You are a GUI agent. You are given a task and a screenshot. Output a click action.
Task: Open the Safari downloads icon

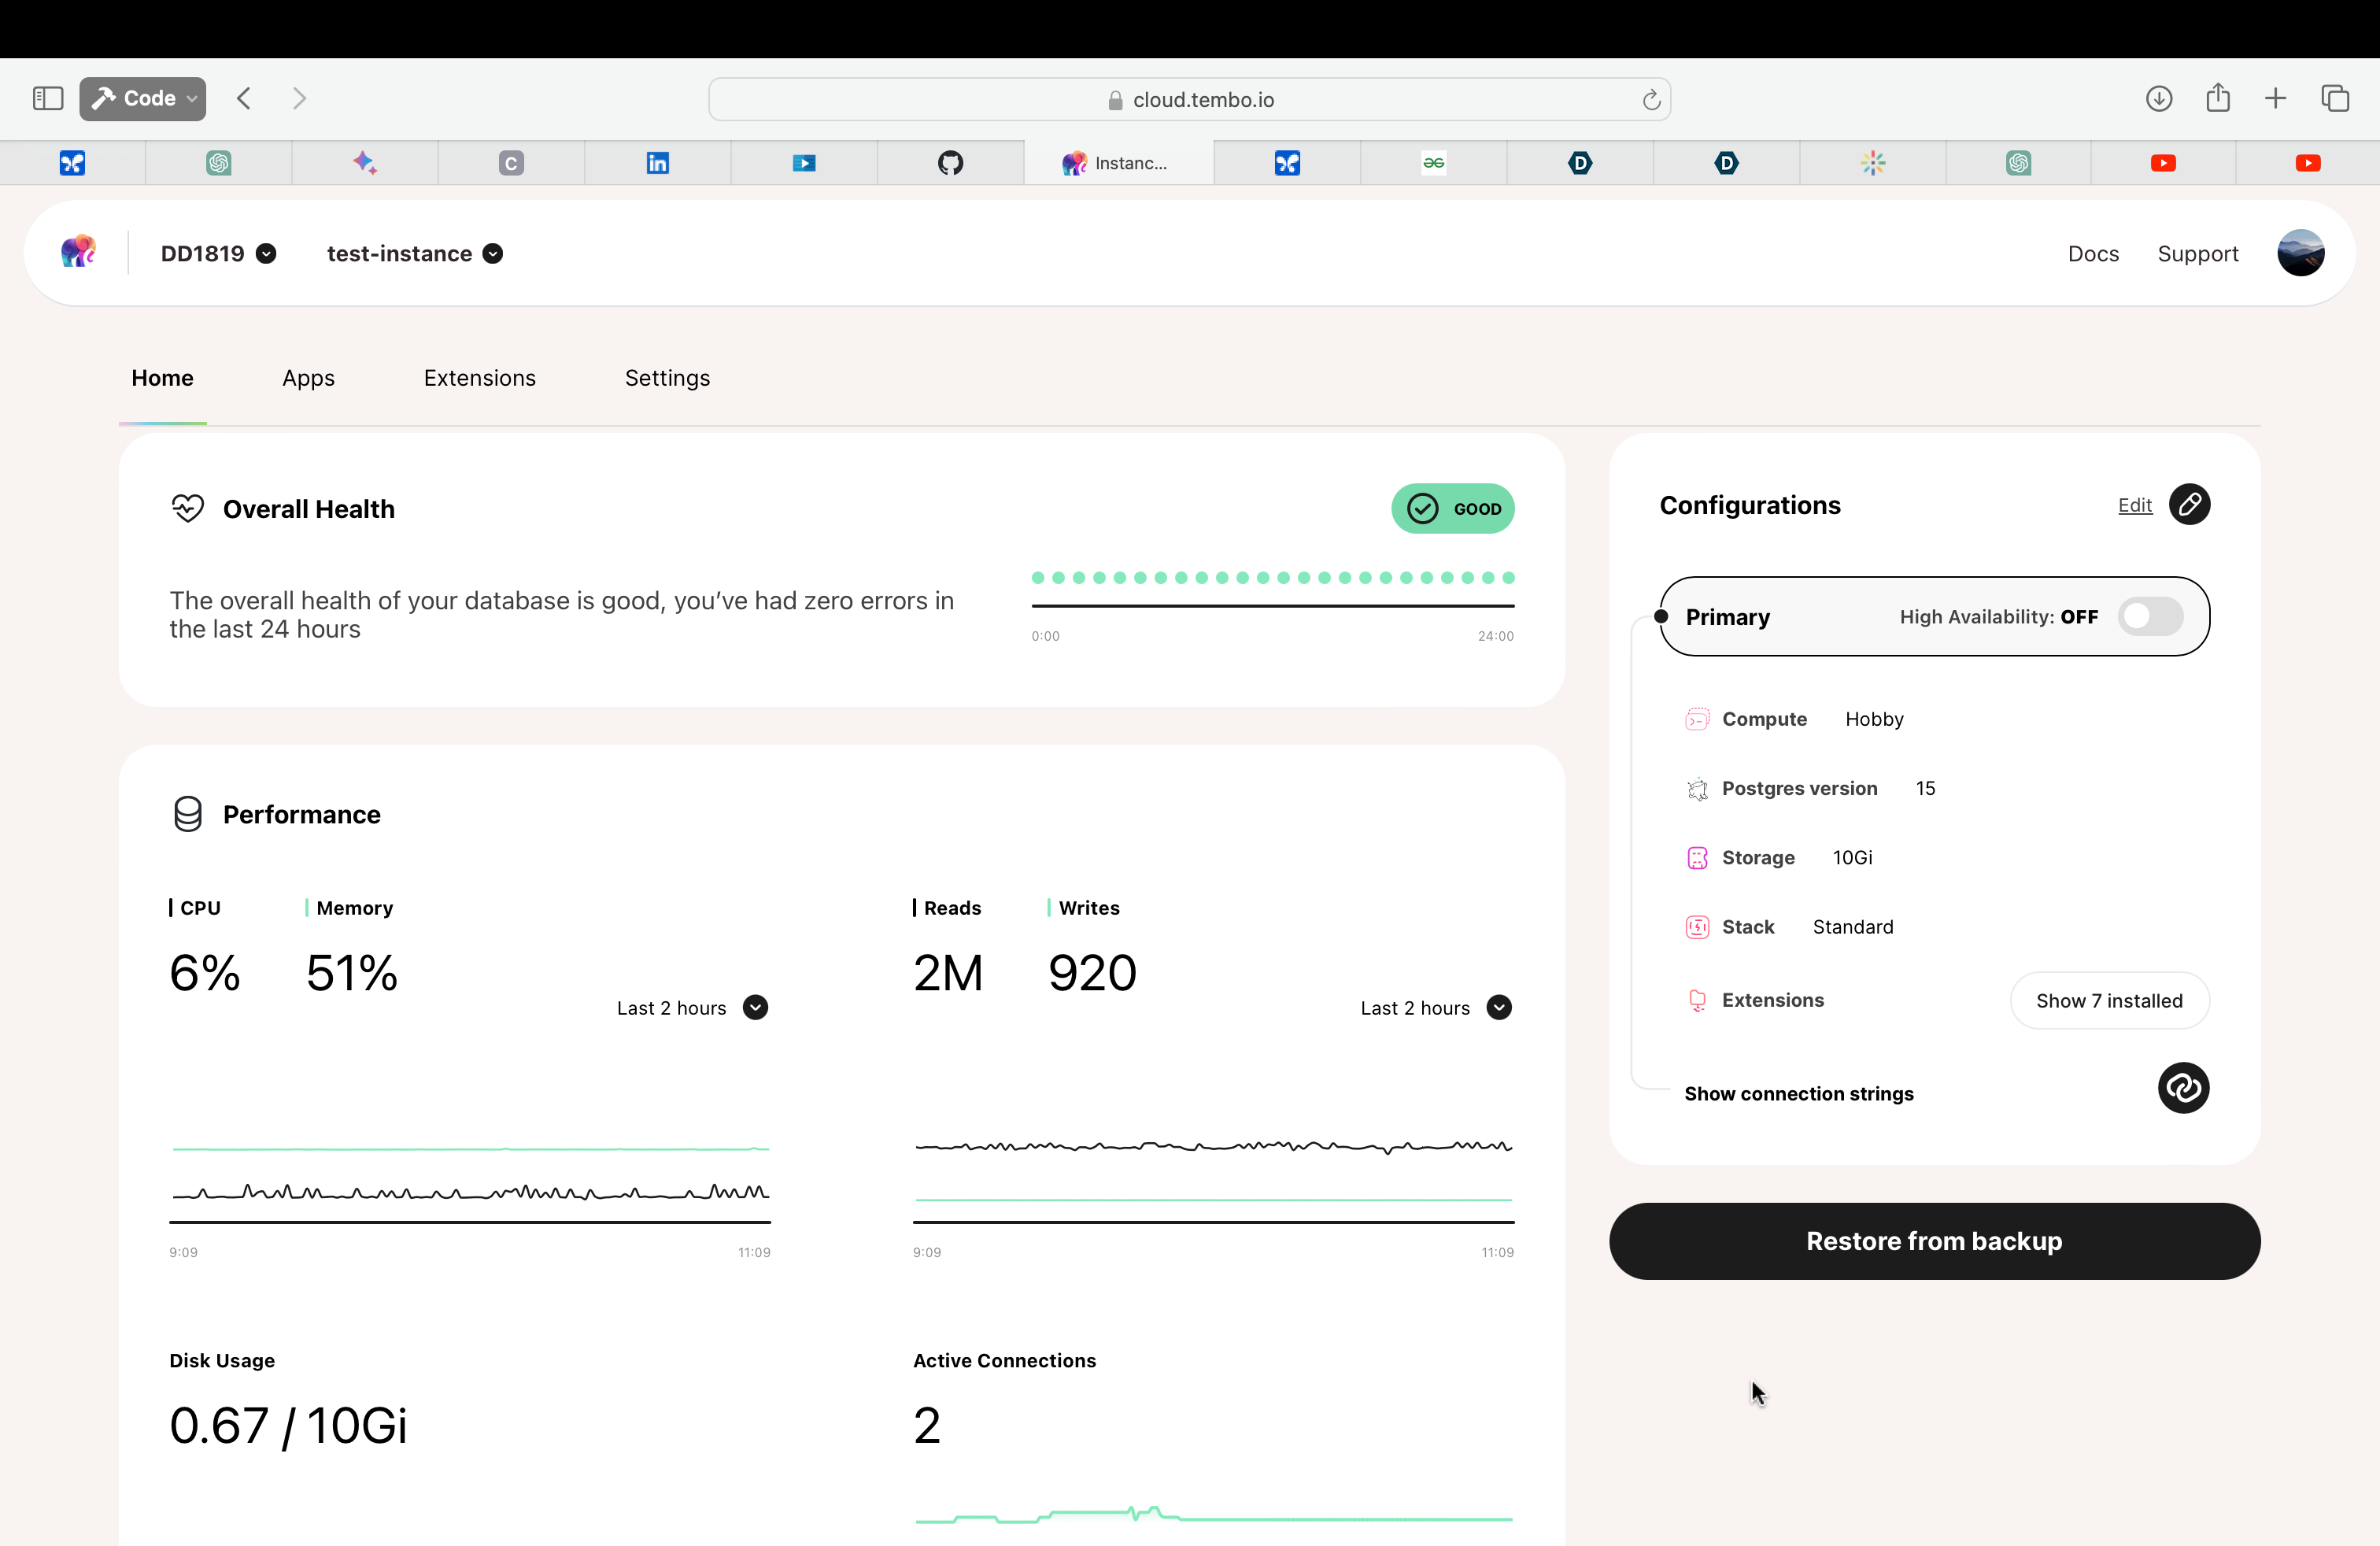tap(2158, 98)
